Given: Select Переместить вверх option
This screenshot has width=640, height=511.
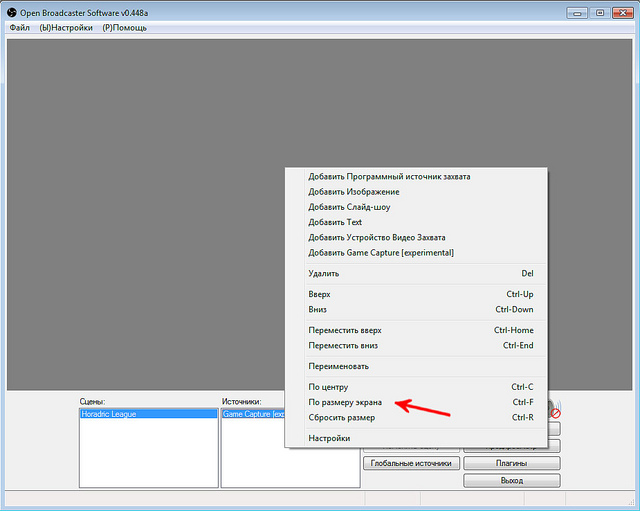Looking at the screenshot, I should pos(345,330).
